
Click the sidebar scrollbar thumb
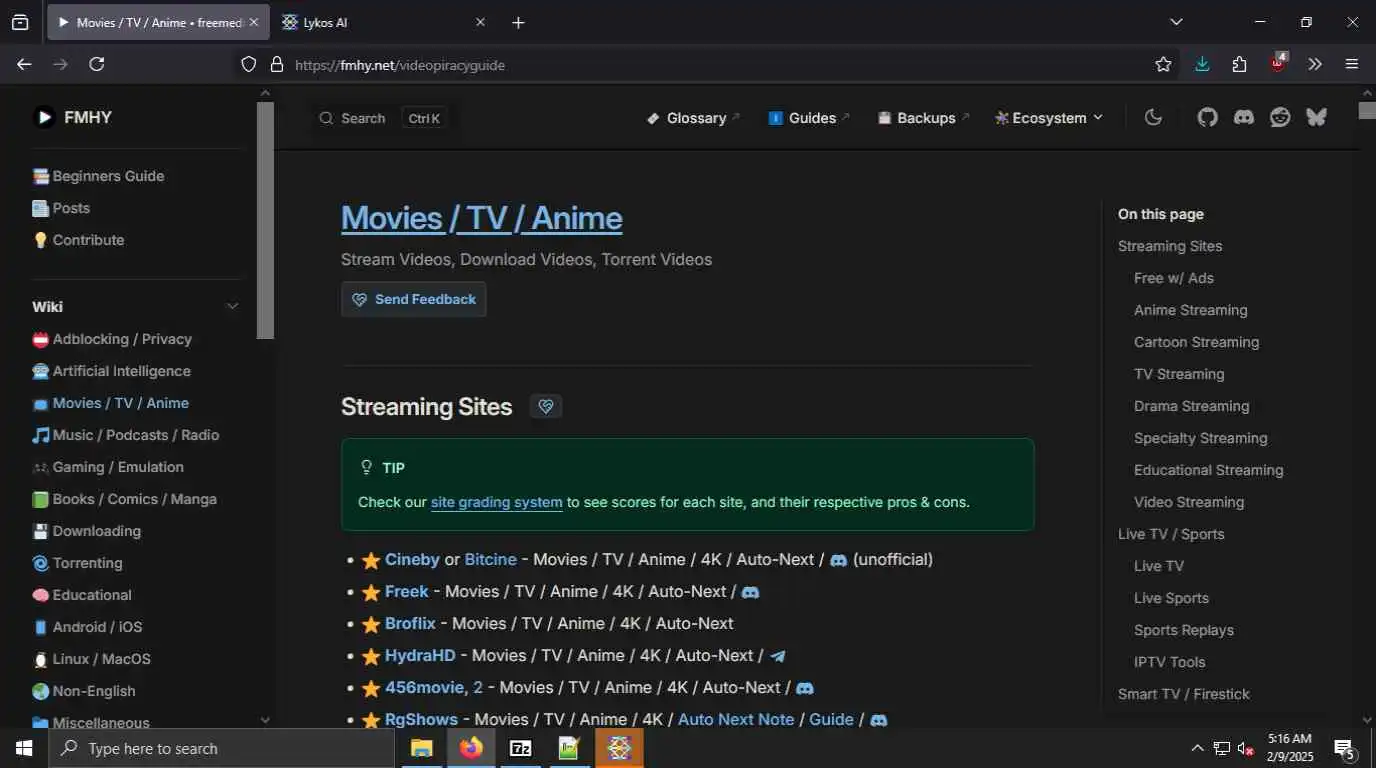click(265, 220)
